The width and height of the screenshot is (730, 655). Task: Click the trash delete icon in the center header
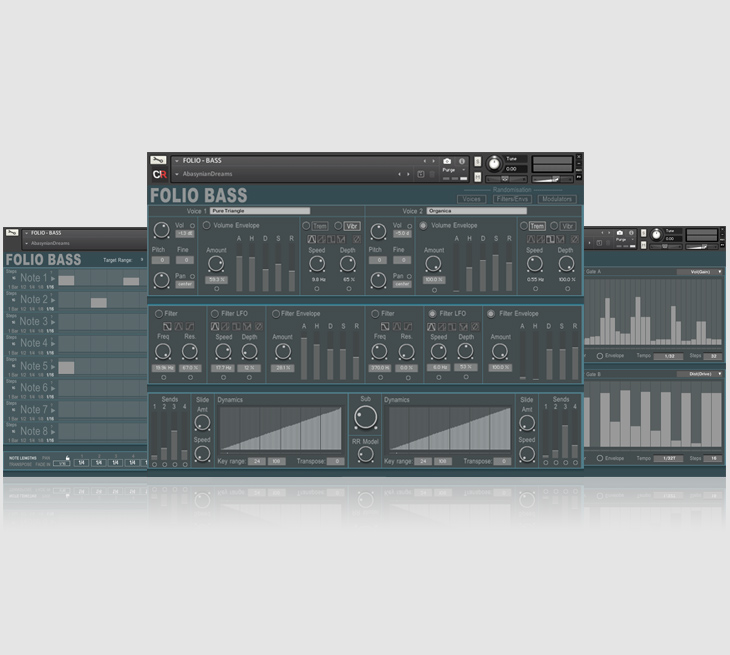tap(432, 174)
